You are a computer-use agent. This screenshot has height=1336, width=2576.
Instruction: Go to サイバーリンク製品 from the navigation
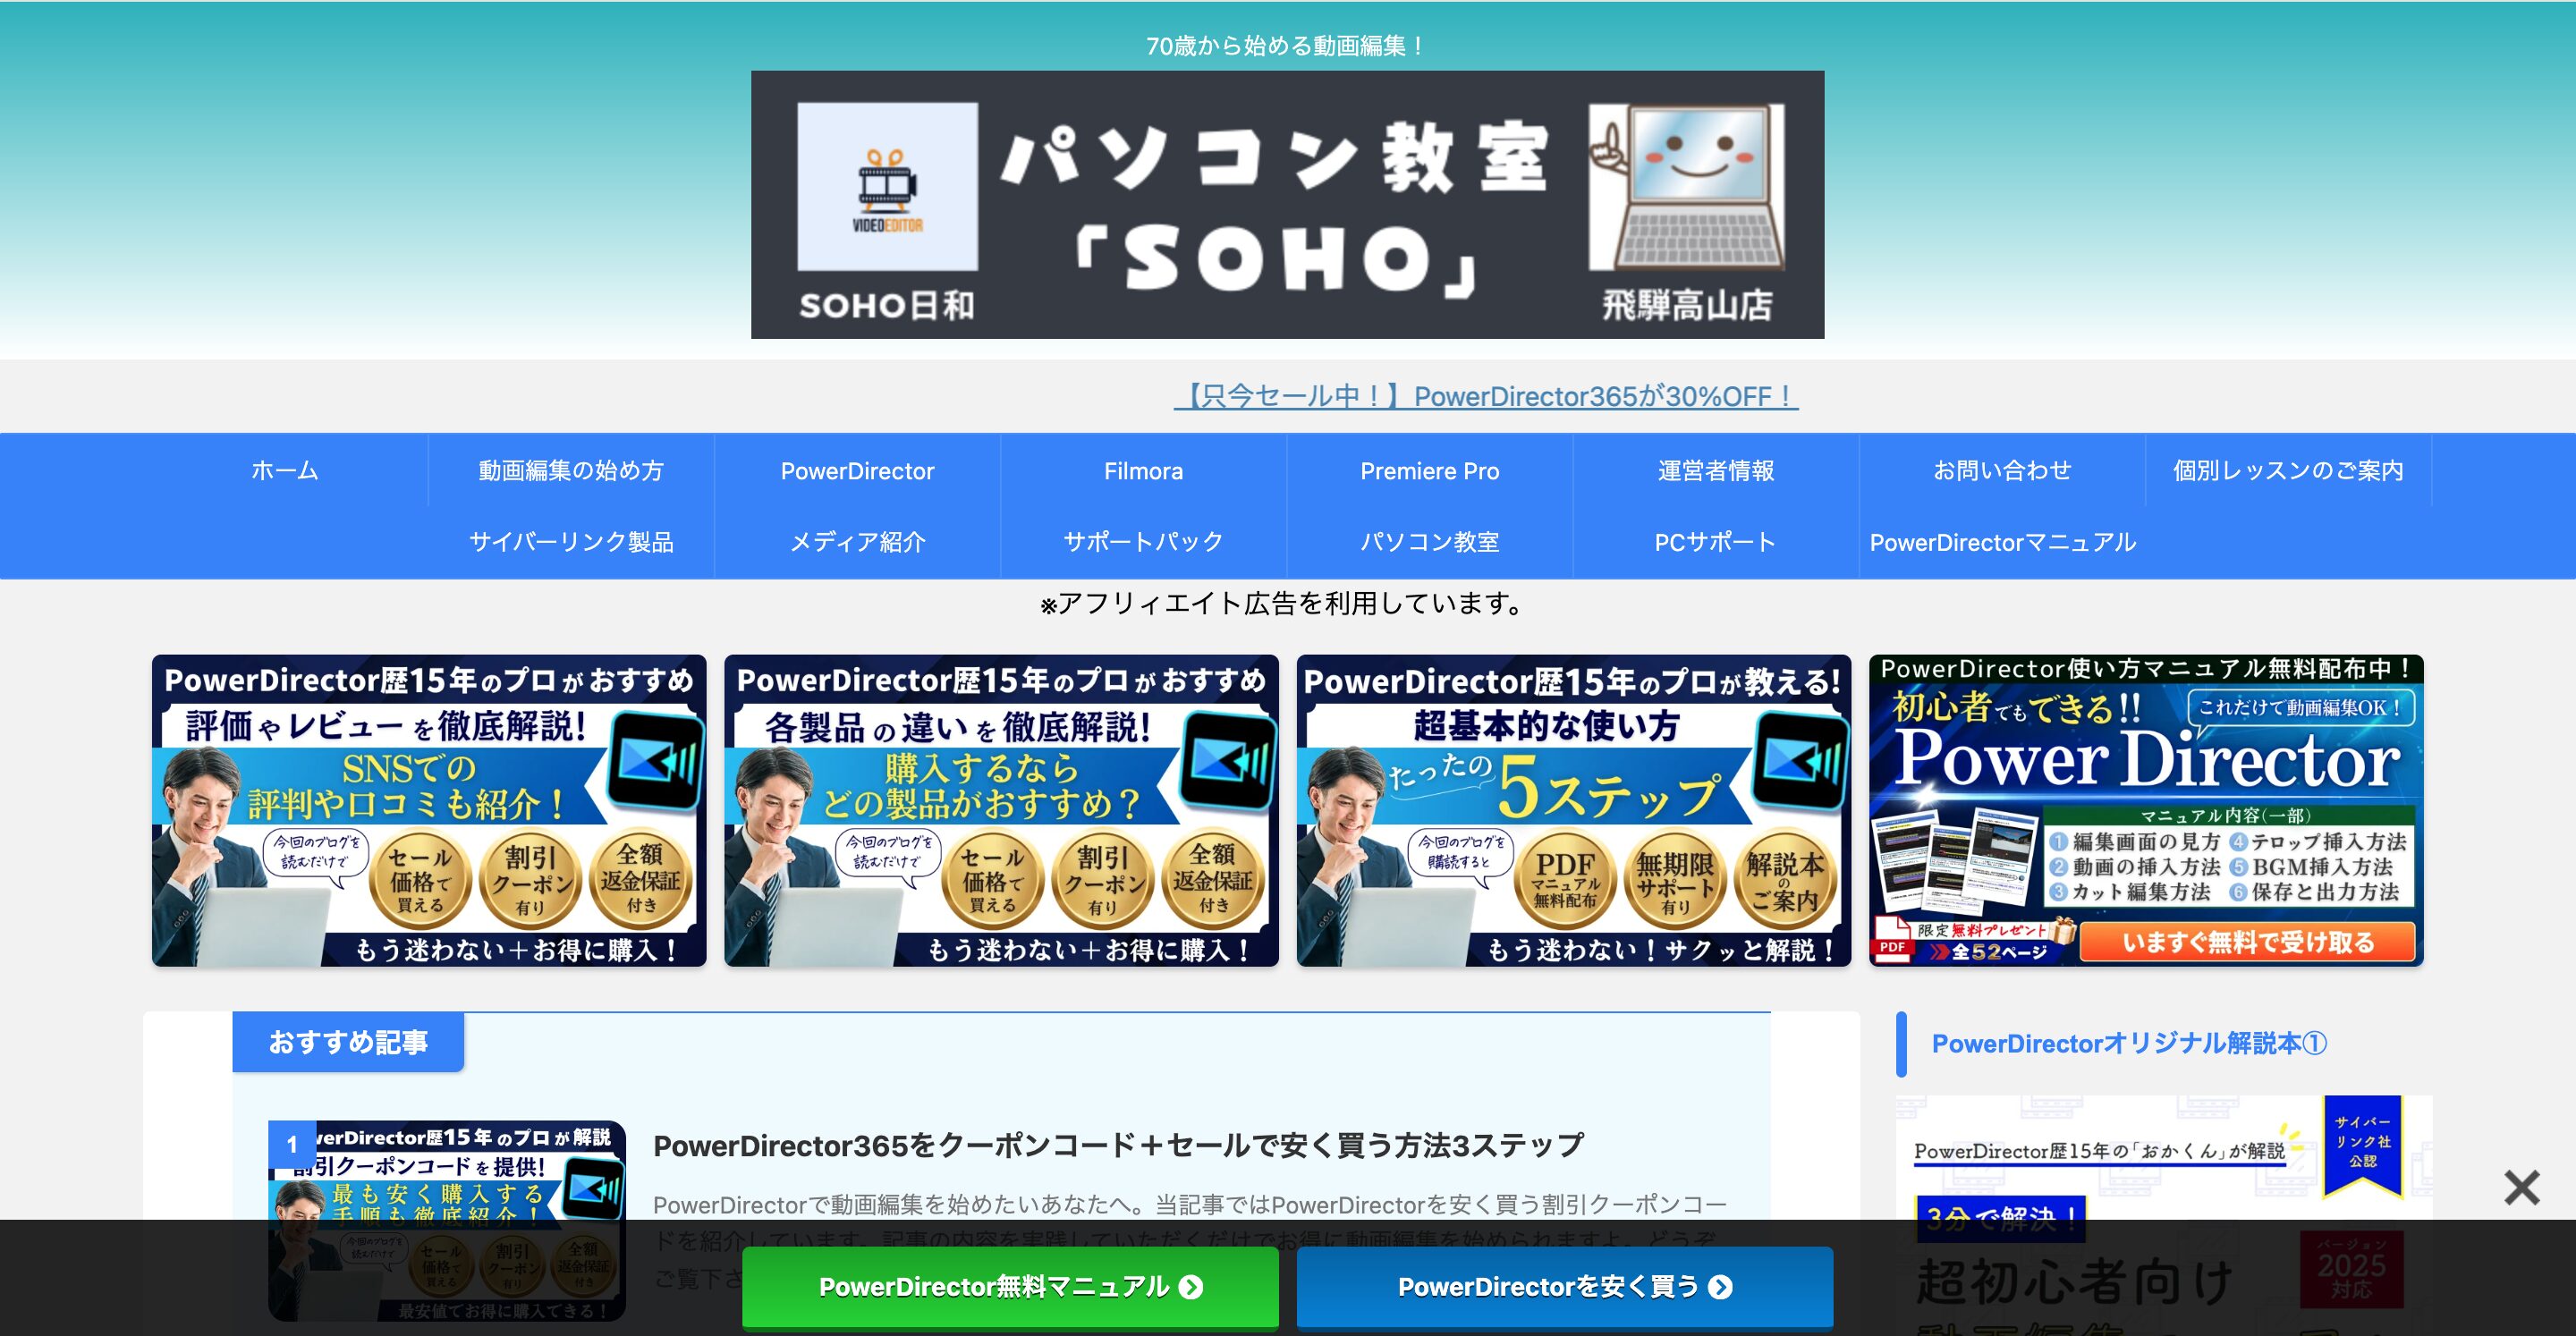click(572, 542)
